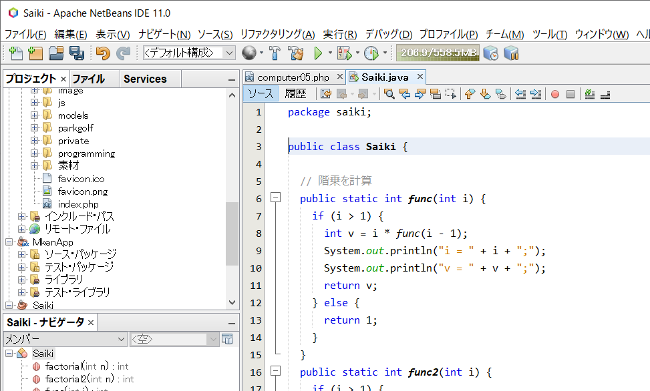650x391 pixels.
Task: Click the Save All icon
Action: click(76, 53)
